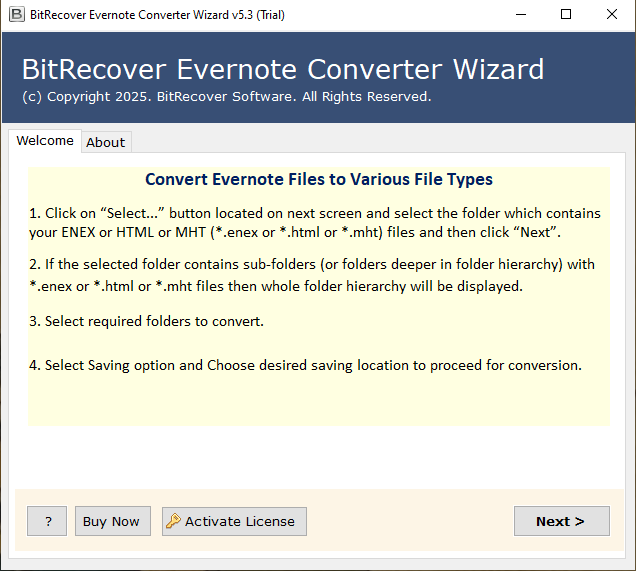Click the Activate License button label
636x571 pixels.
[240, 521]
